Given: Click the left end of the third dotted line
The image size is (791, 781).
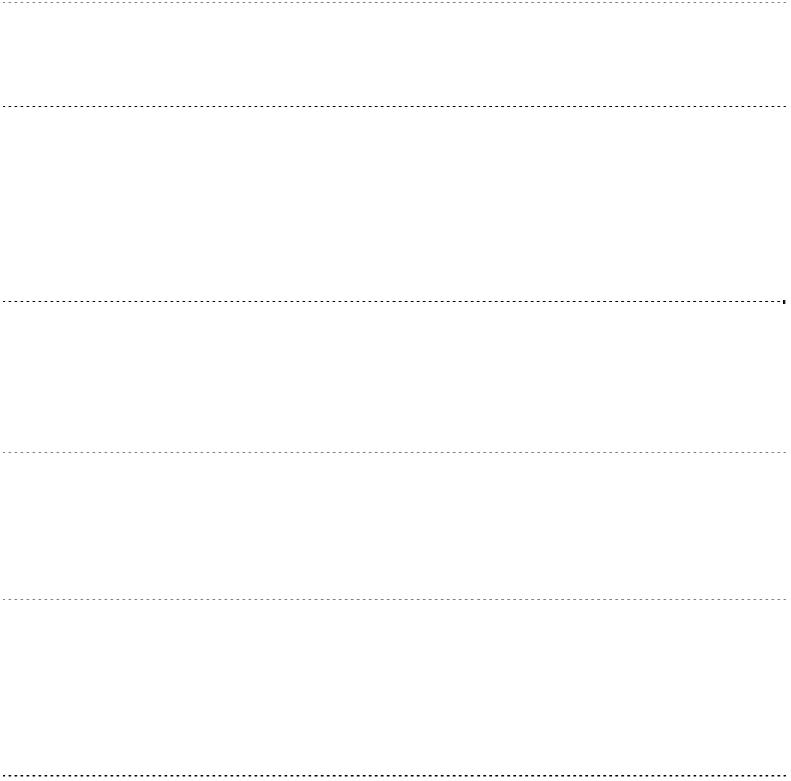Looking at the screenshot, I should 4,301.
